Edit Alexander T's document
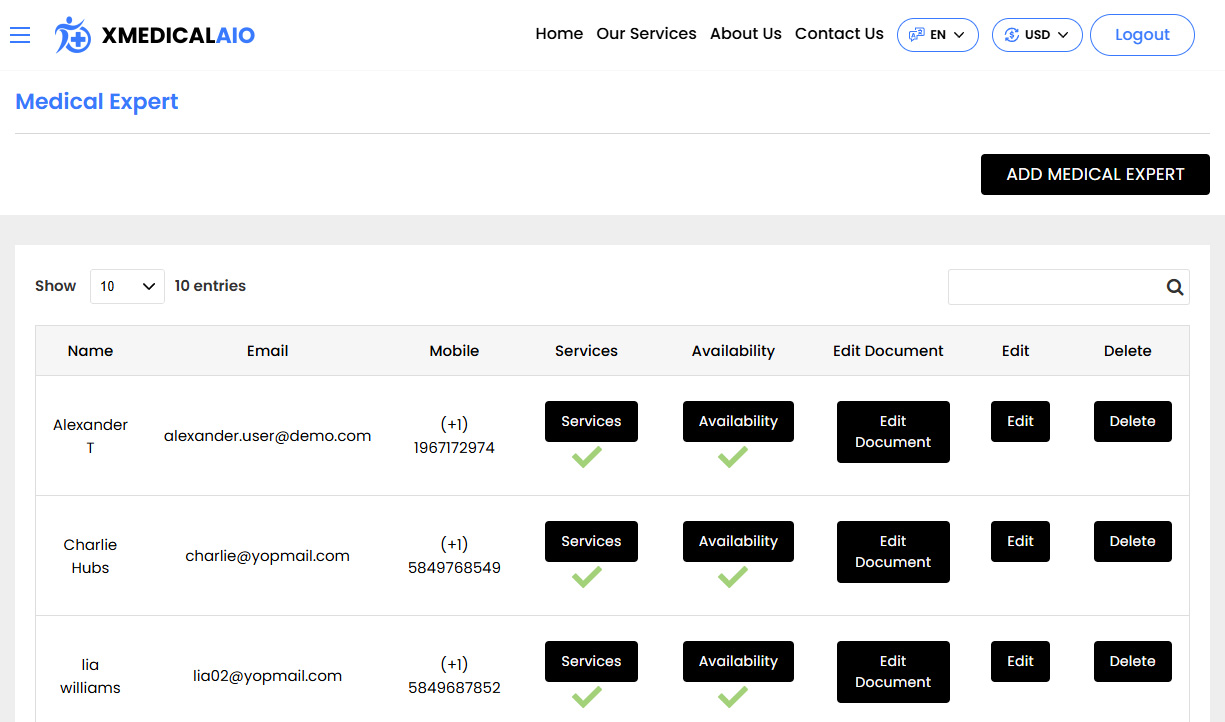 [893, 432]
